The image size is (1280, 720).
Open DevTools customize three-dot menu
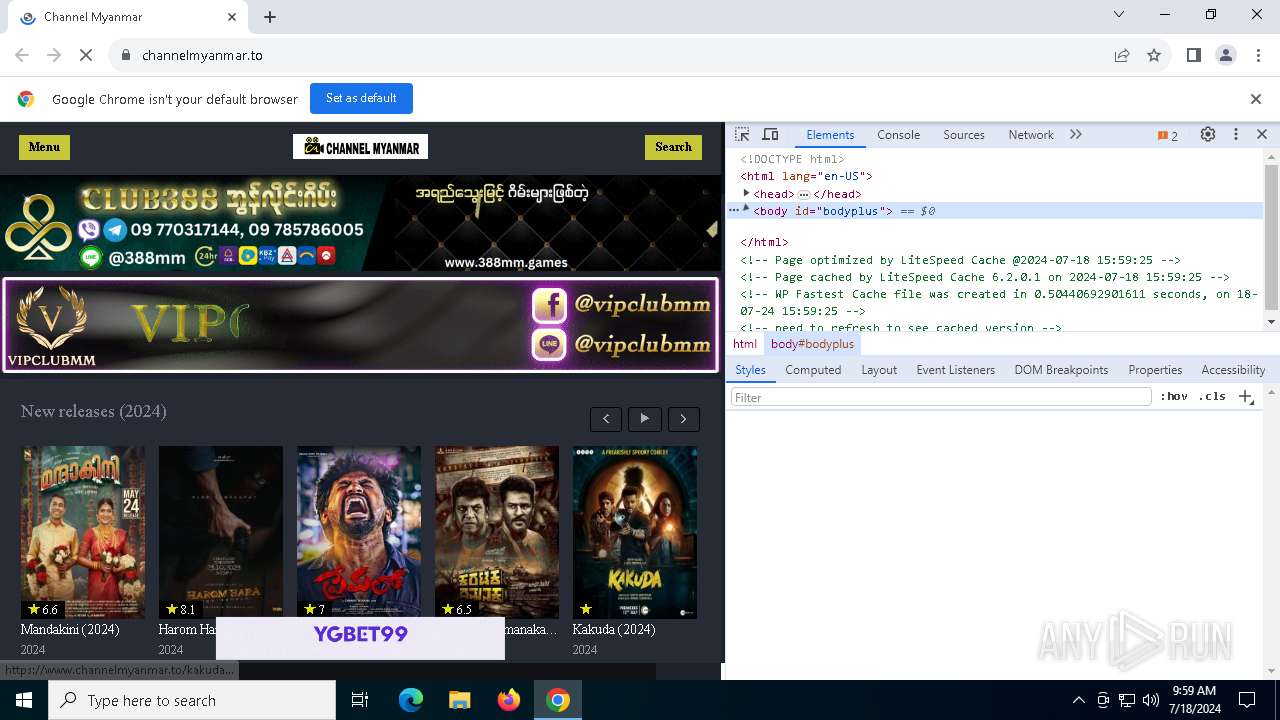click(1236, 135)
